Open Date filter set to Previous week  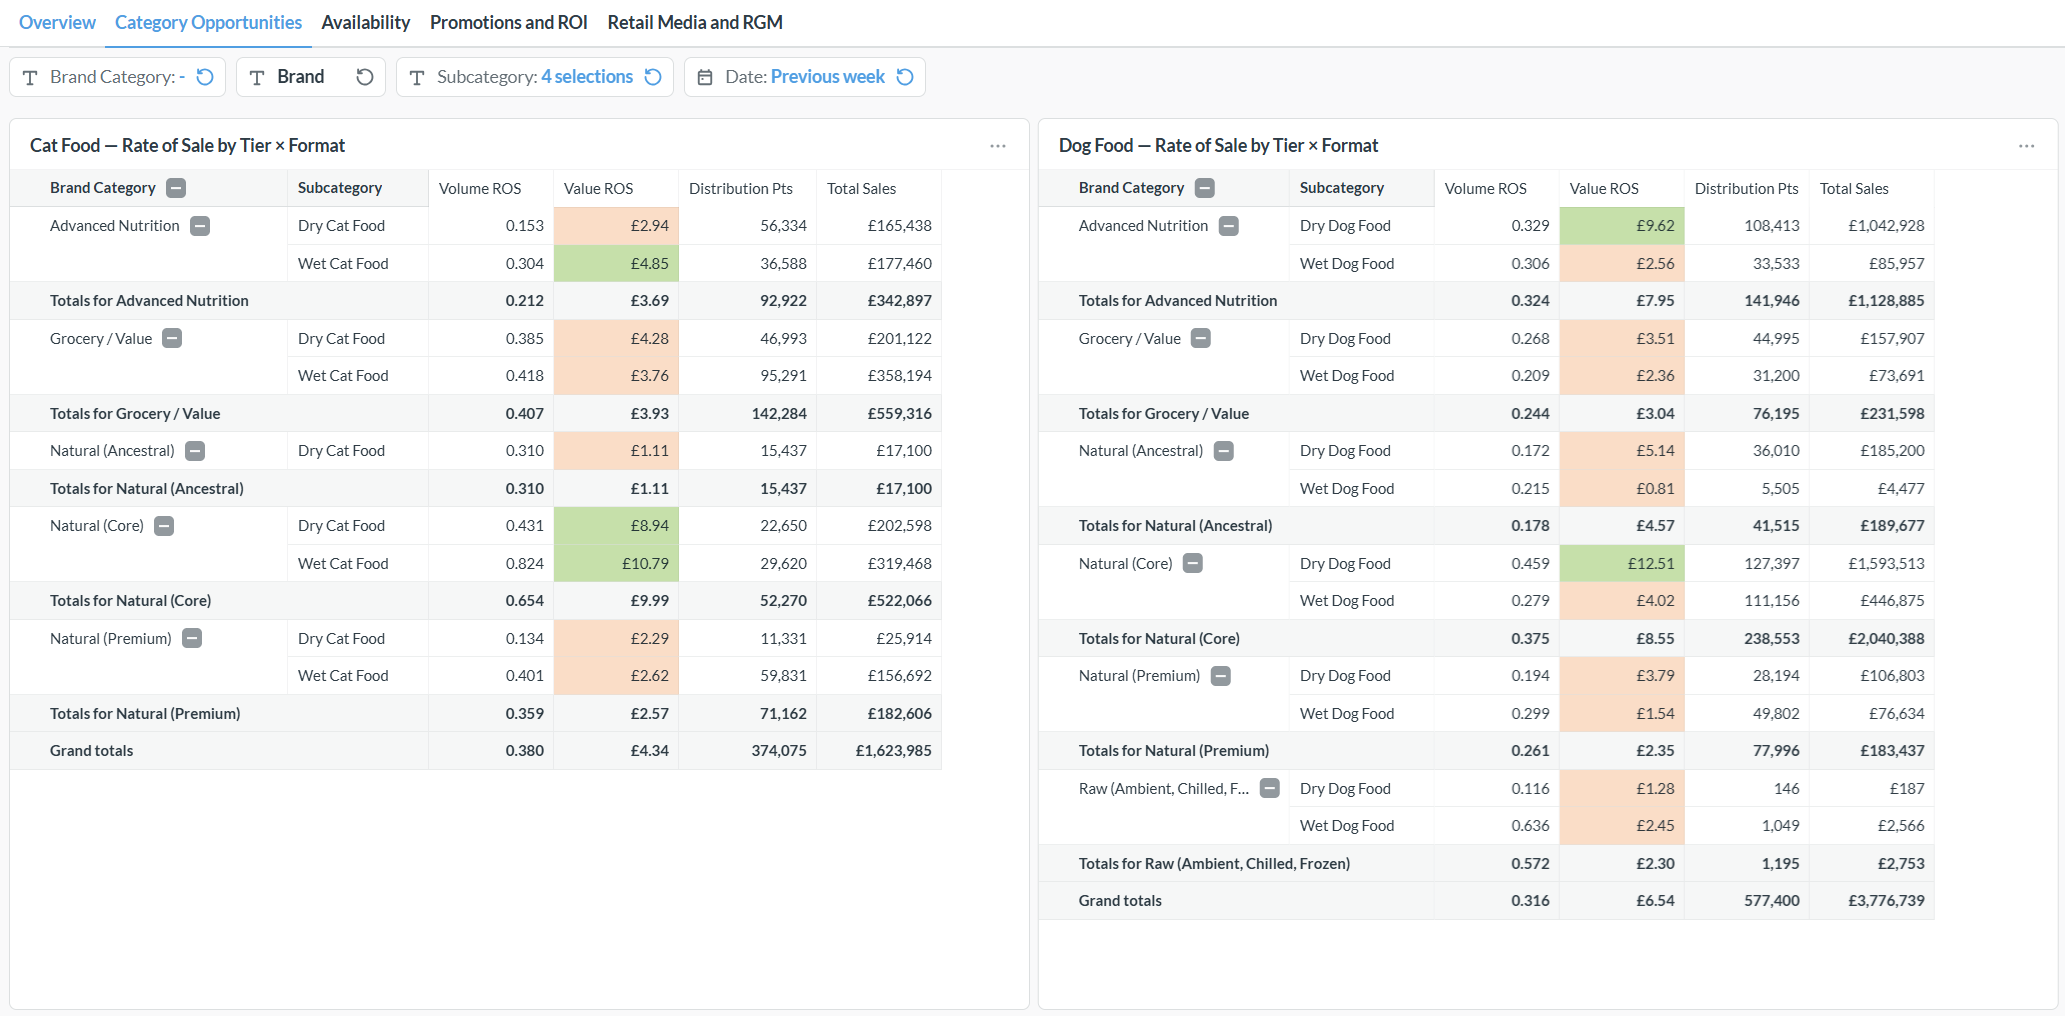[804, 77]
